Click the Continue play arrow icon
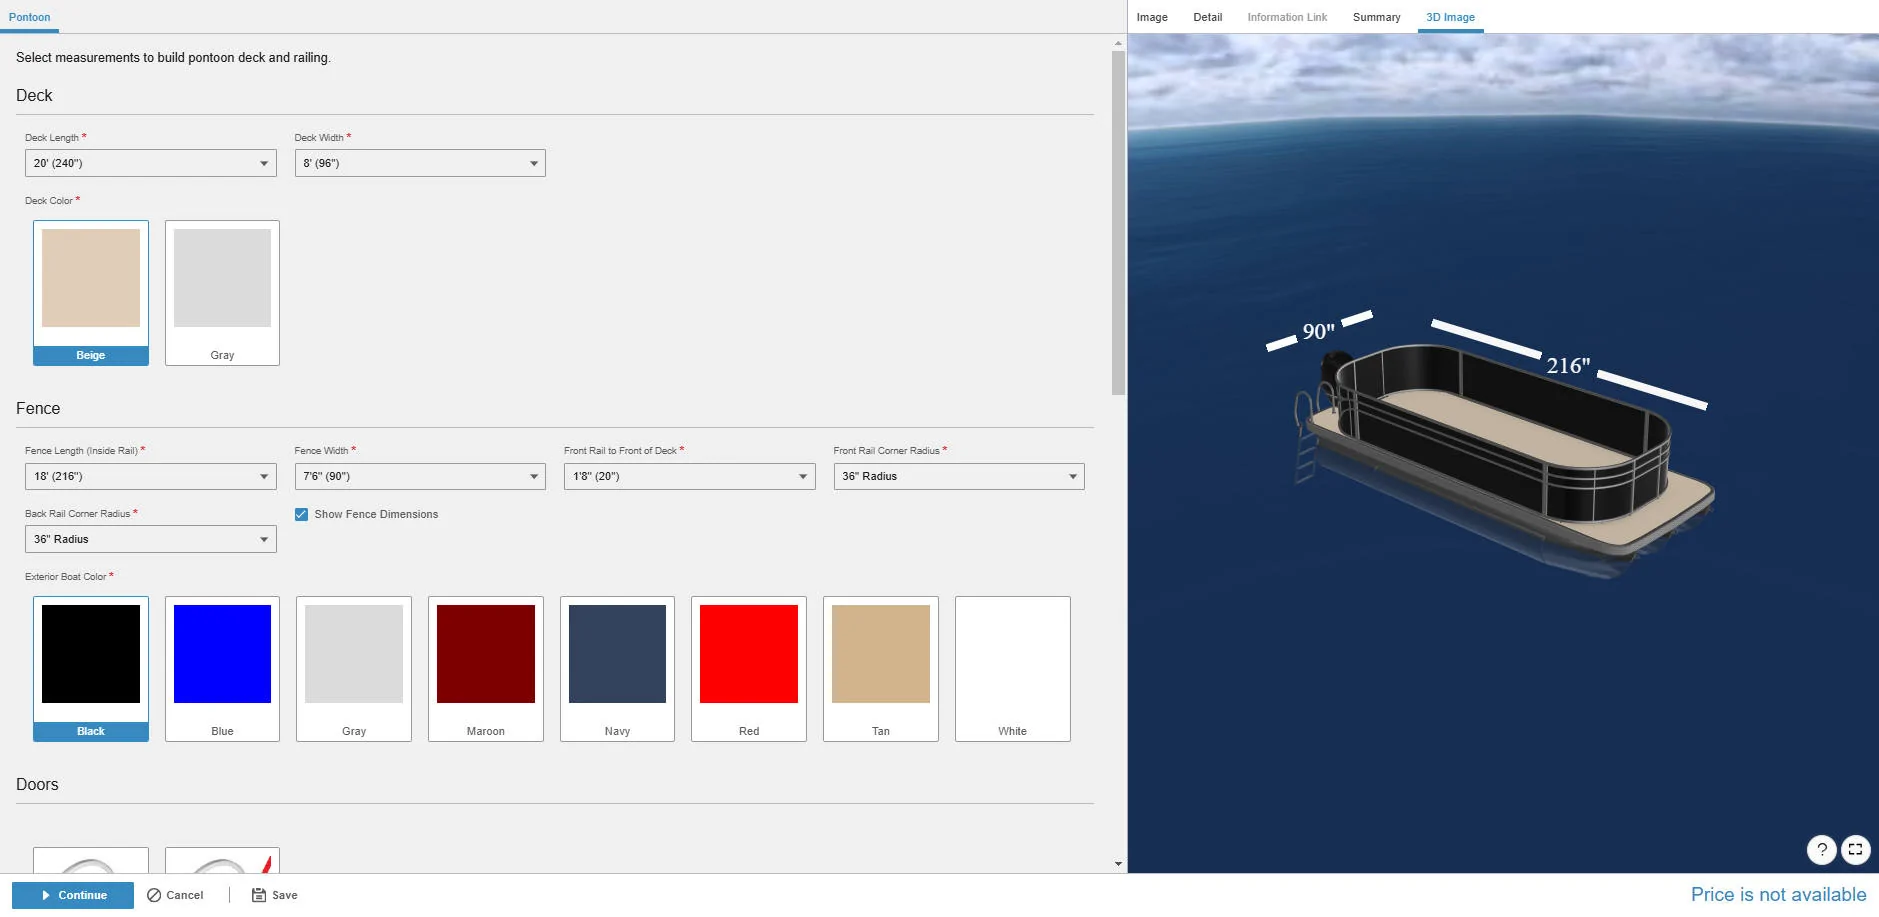 pos(46,895)
